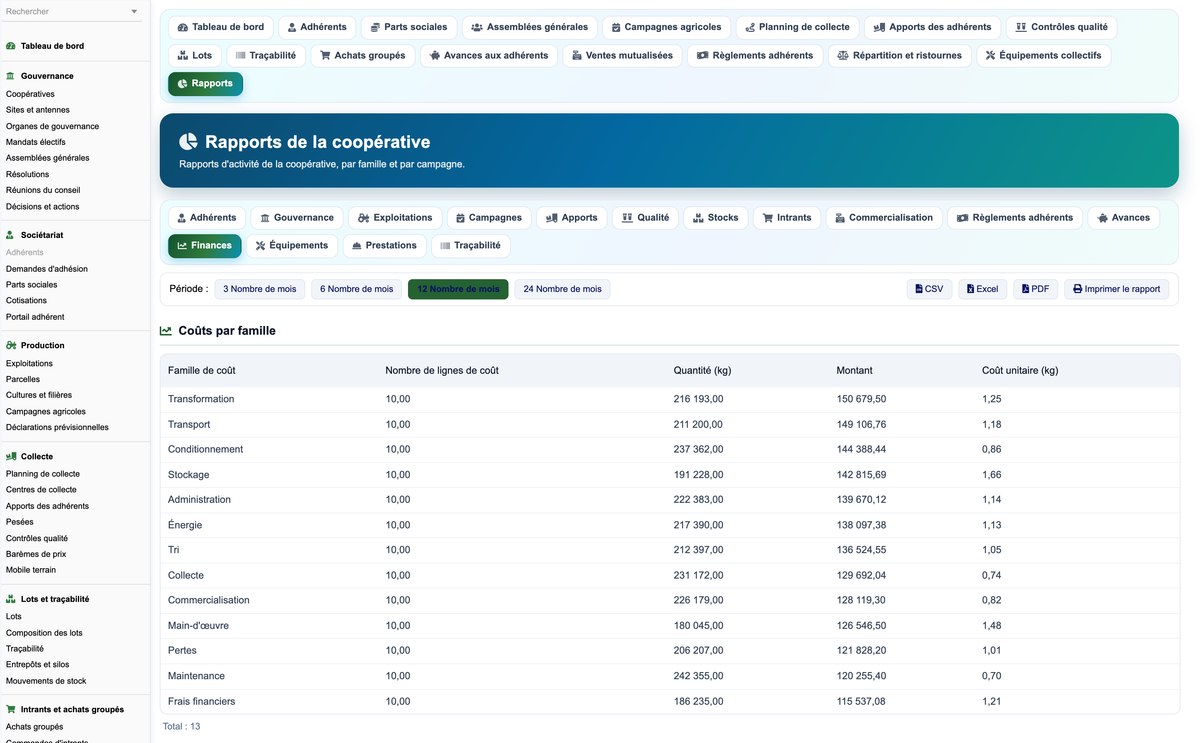Open Campagnes agricoles top tab
This screenshot has height=743, width=1200.
point(666,27)
